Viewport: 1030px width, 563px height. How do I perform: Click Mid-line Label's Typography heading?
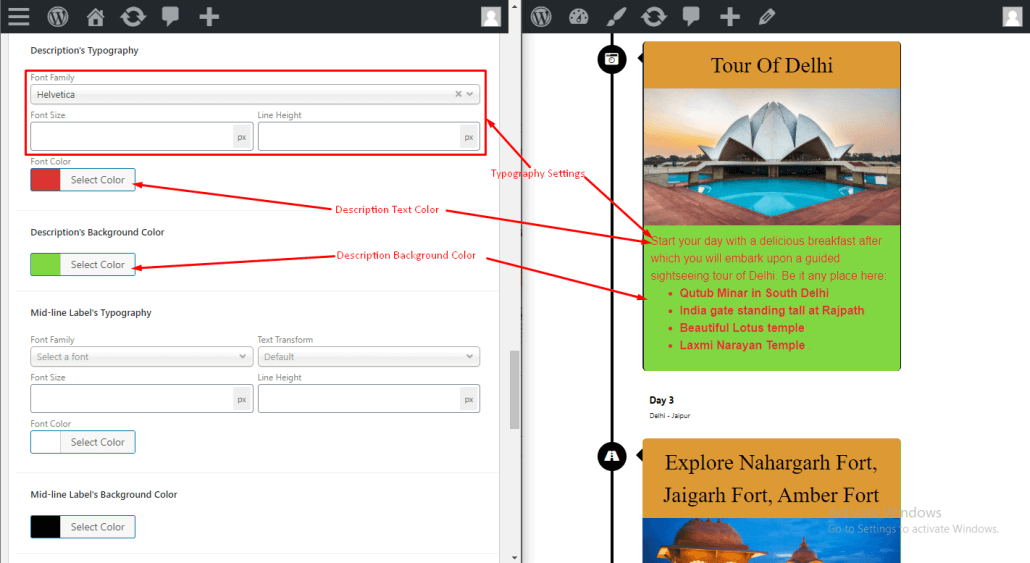(91, 313)
